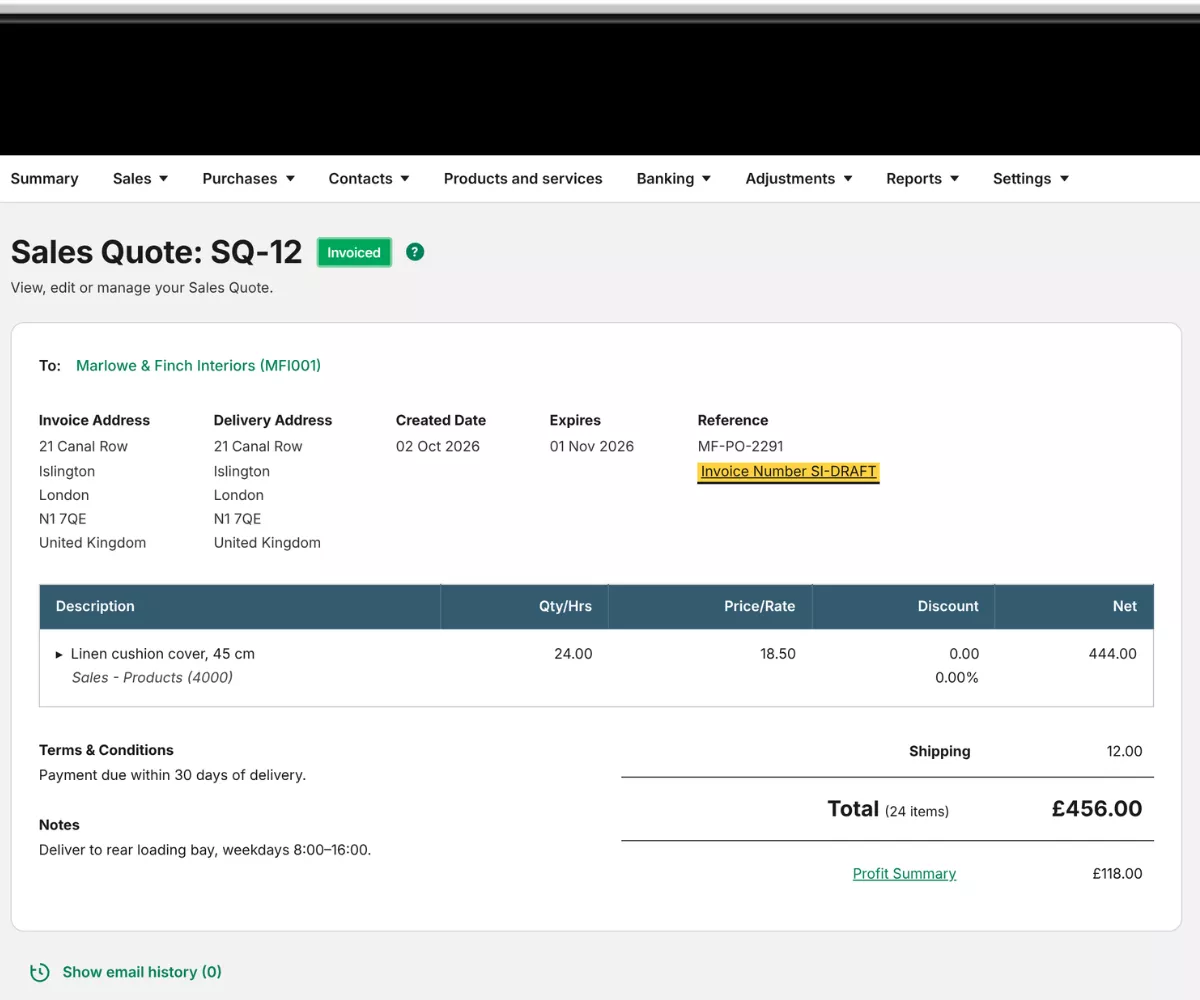Click the expiry date 01 Nov 2026
This screenshot has height=1000, width=1200.
coord(592,447)
